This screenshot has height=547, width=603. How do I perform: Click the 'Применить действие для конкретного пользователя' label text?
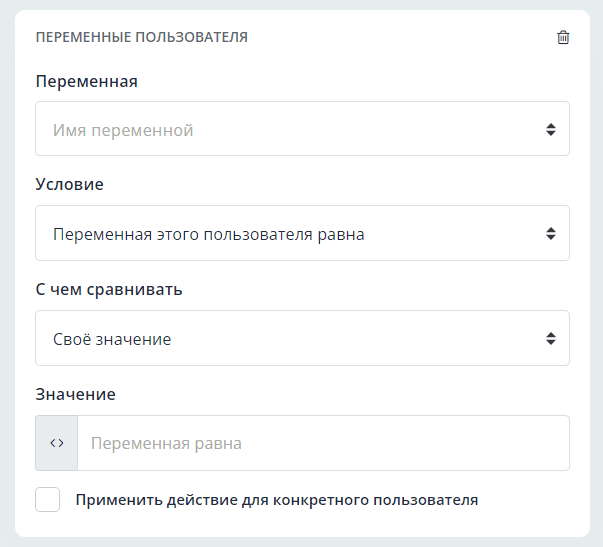pos(277,499)
